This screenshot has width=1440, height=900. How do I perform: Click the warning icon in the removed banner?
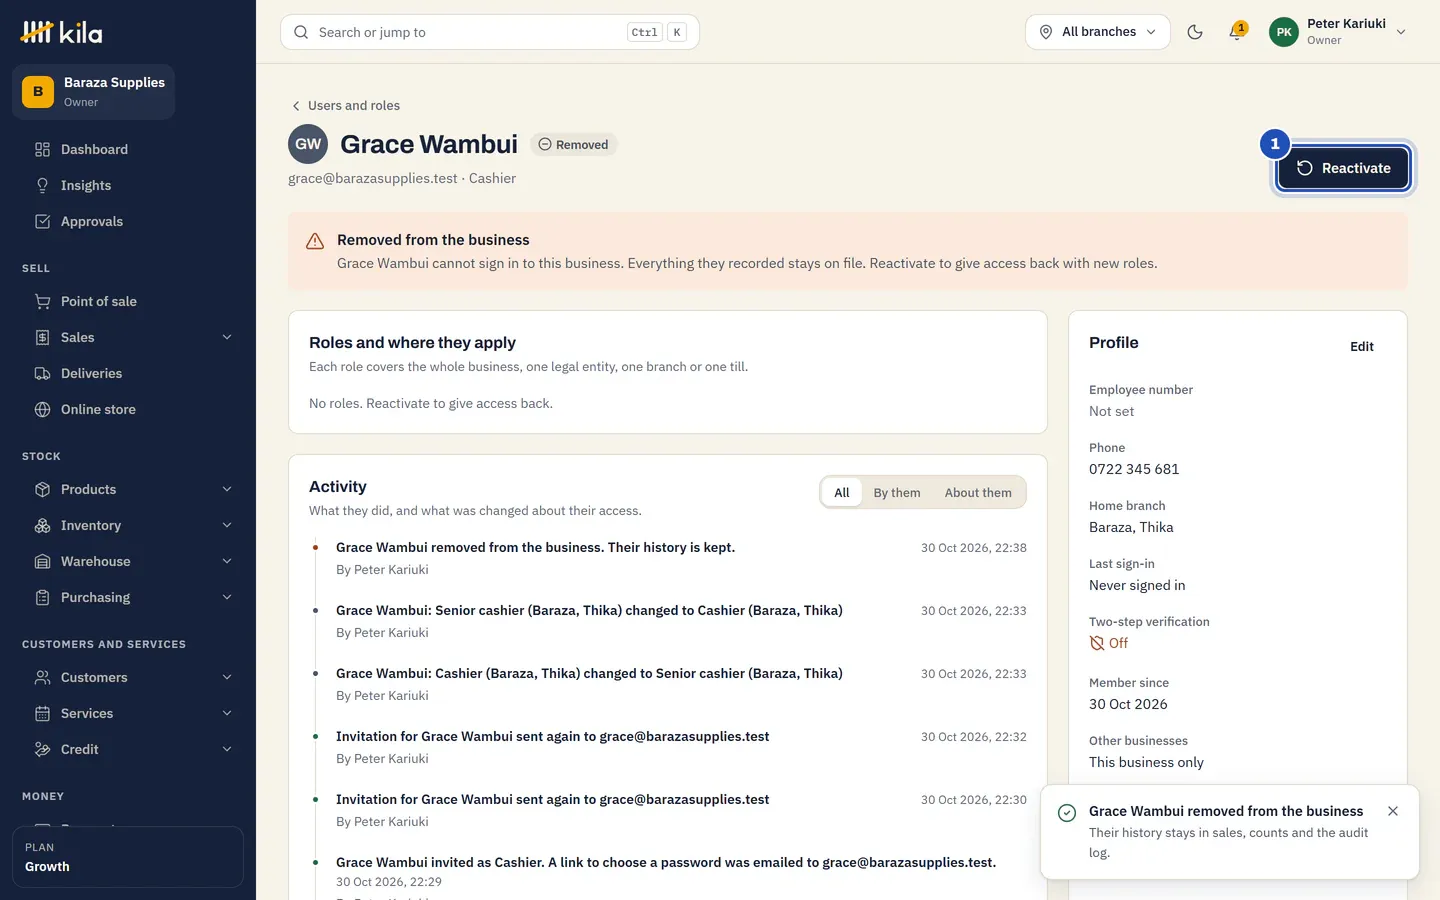(315, 241)
